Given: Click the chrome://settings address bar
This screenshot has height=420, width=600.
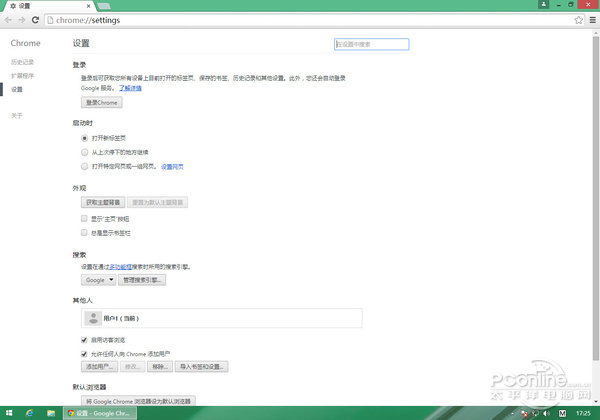Looking at the screenshot, I should click(308, 20).
